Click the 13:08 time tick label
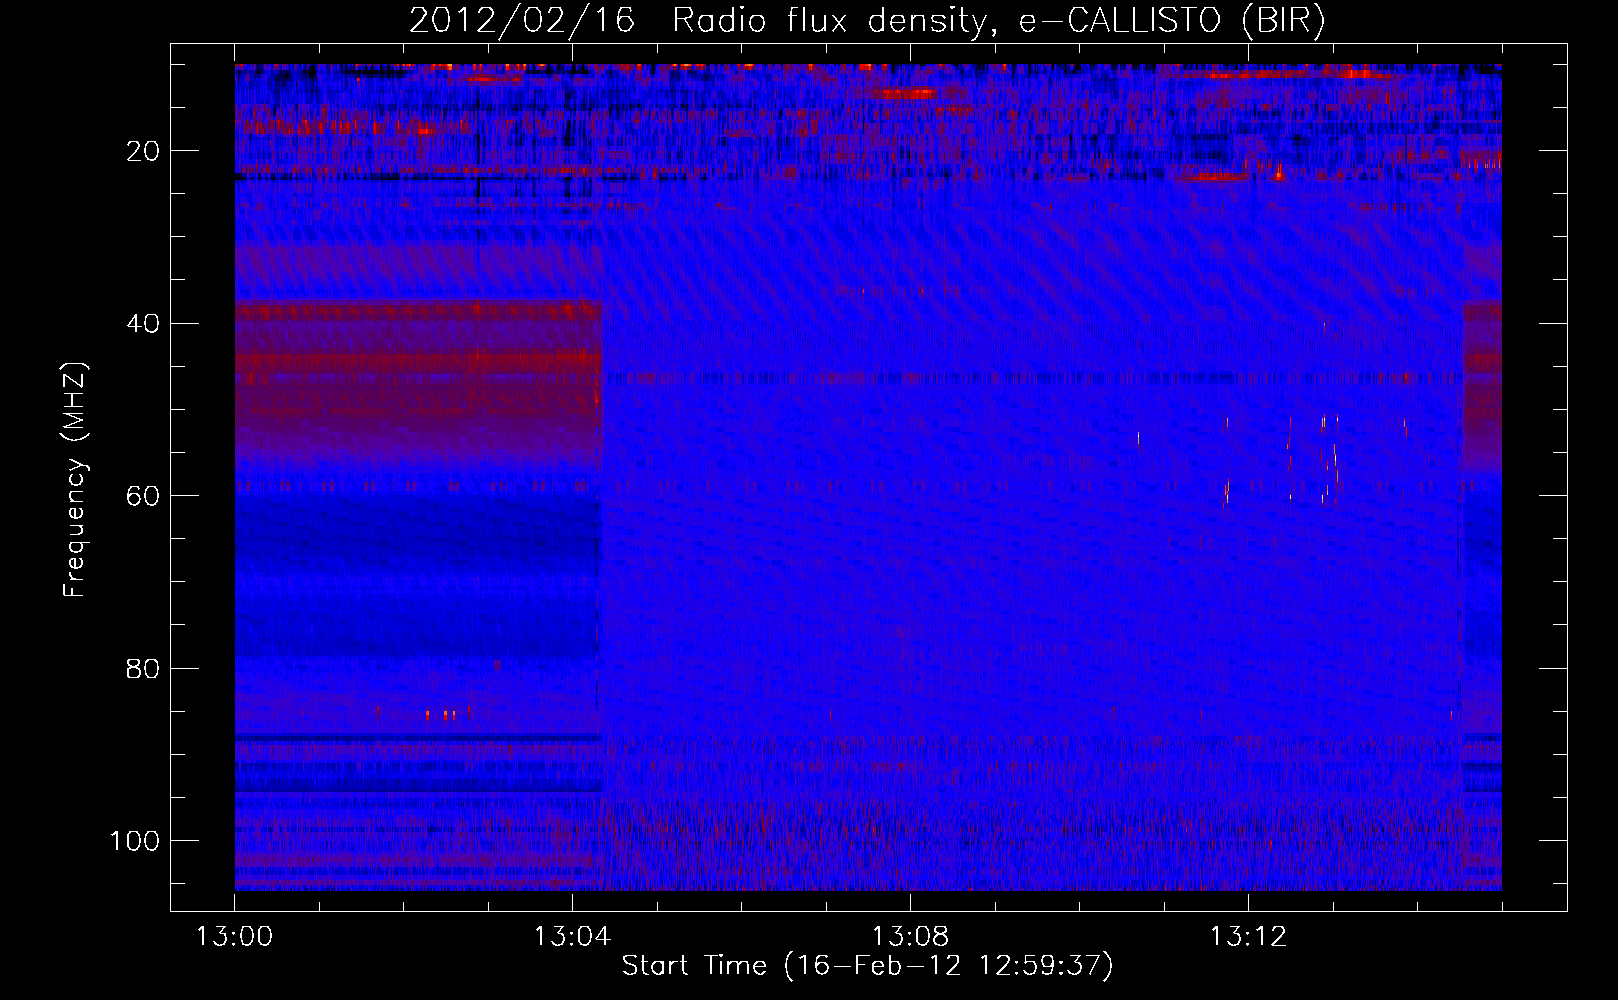The width and height of the screenshot is (1618, 1000). click(910, 937)
